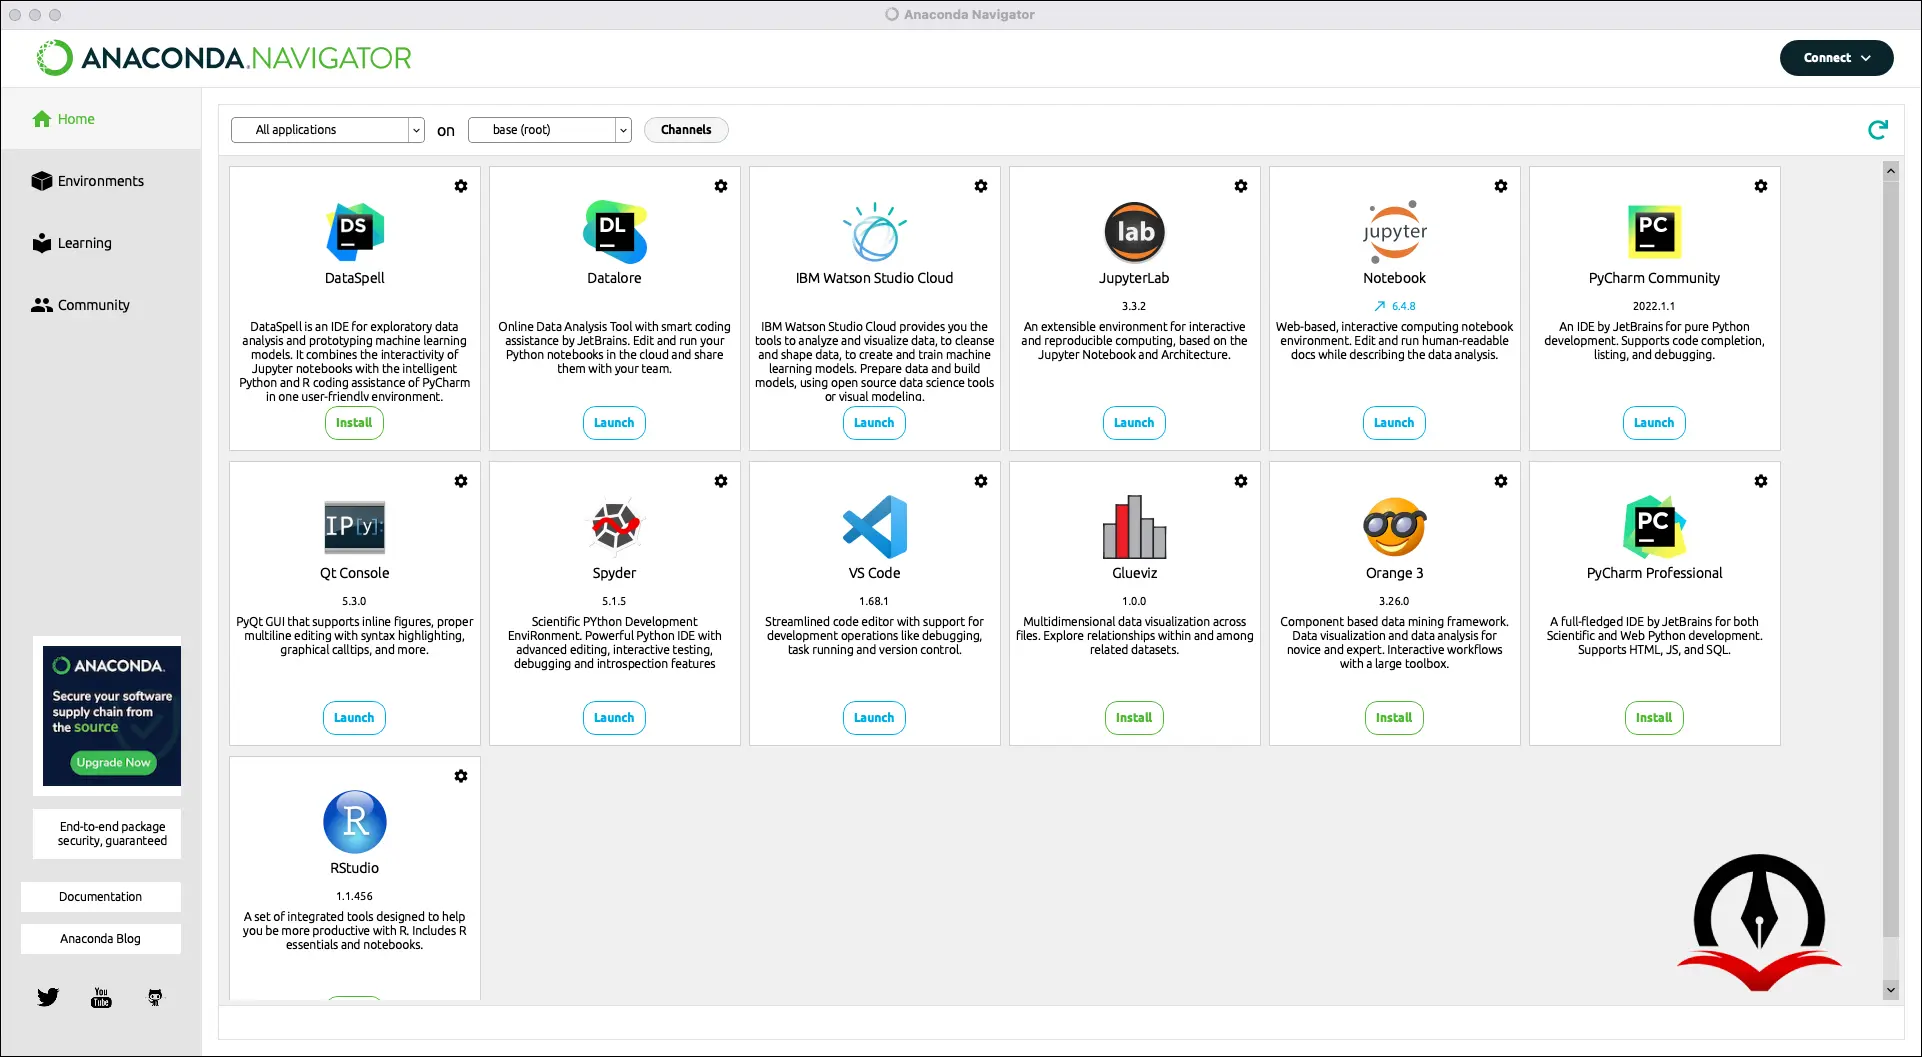Click the Glueviz bar chart logo
This screenshot has width=1922, height=1057.
pyautogui.click(x=1135, y=527)
